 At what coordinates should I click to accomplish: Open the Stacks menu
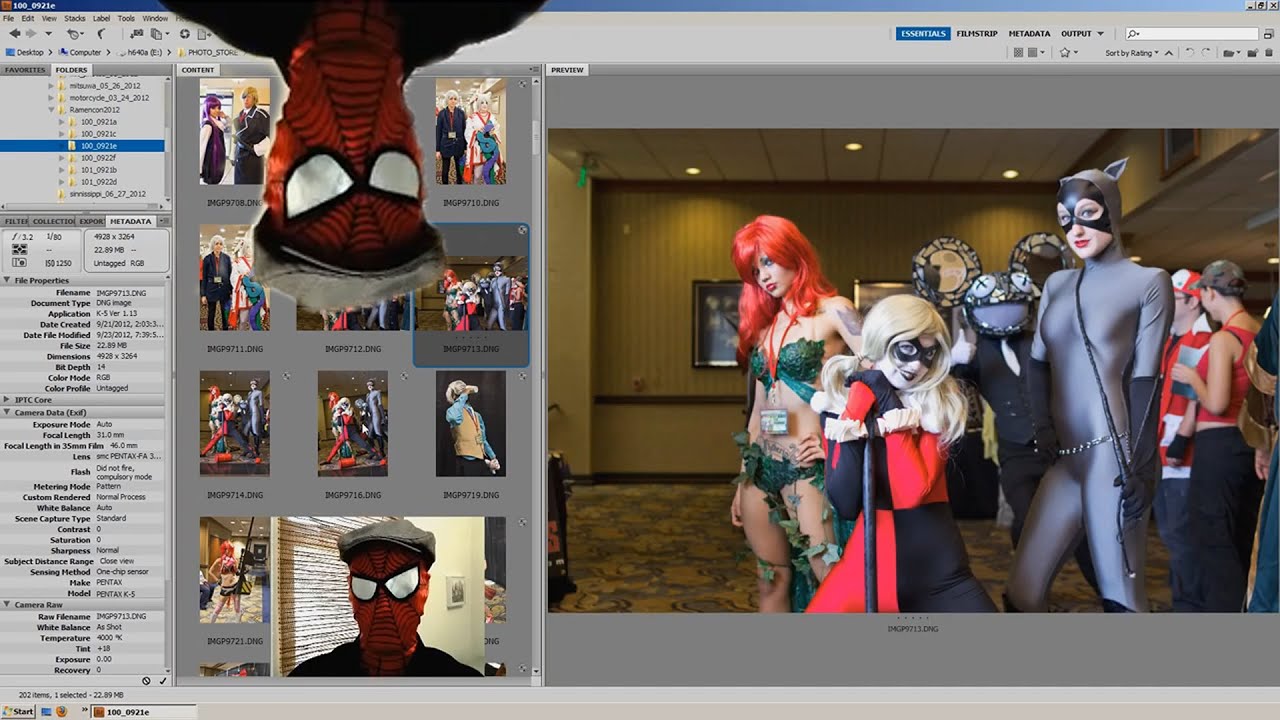coord(74,18)
